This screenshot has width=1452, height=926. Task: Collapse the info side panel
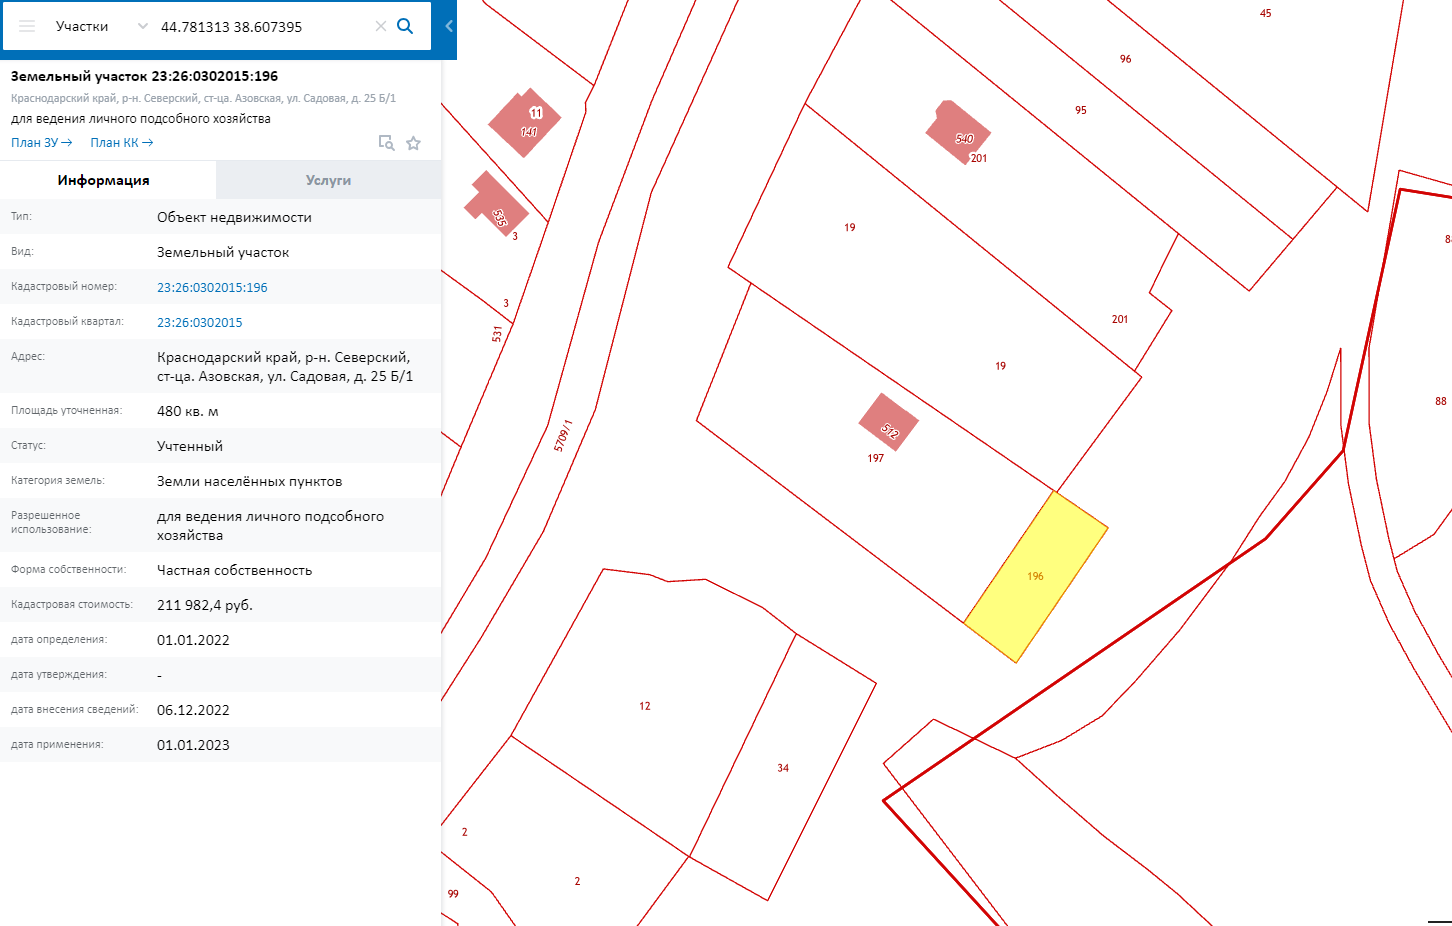[x=449, y=26]
